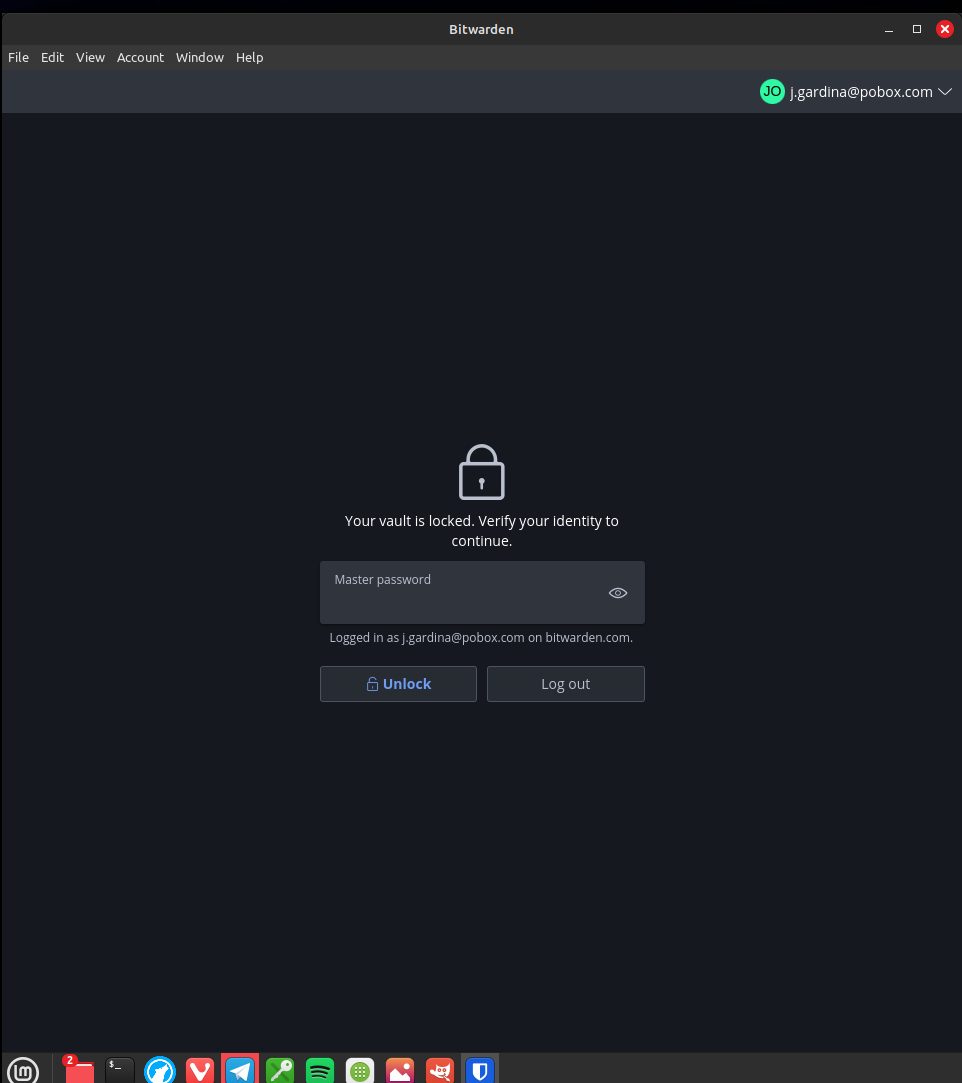Open the Linux Mint menu
The width and height of the screenshot is (962, 1083).
point(24,1069)
